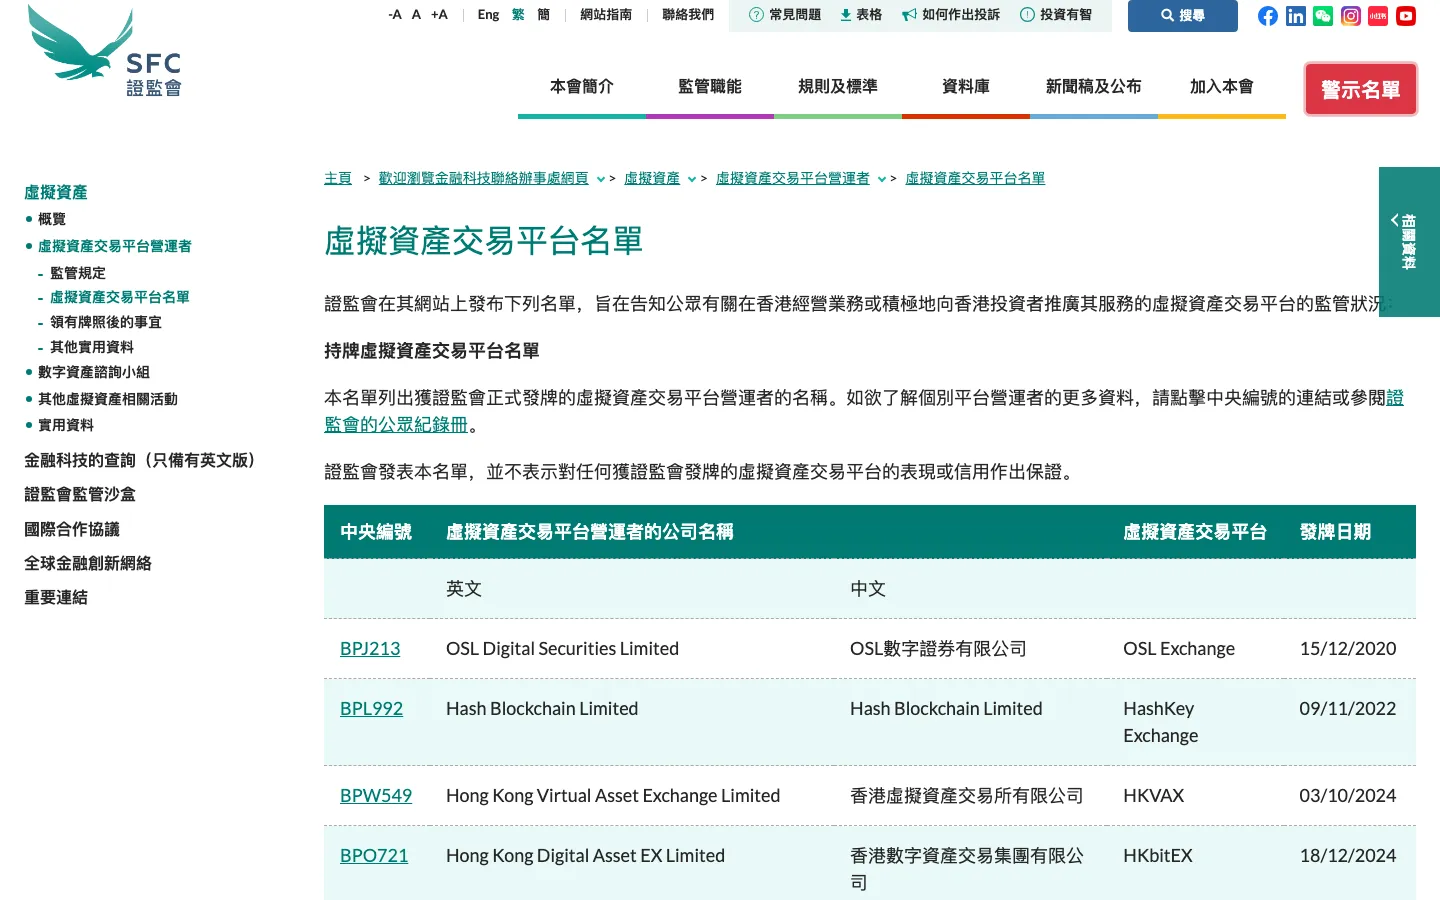
Task: Open 資料庫 main menu
Action: pyautogui.click(x=966, y=87)
